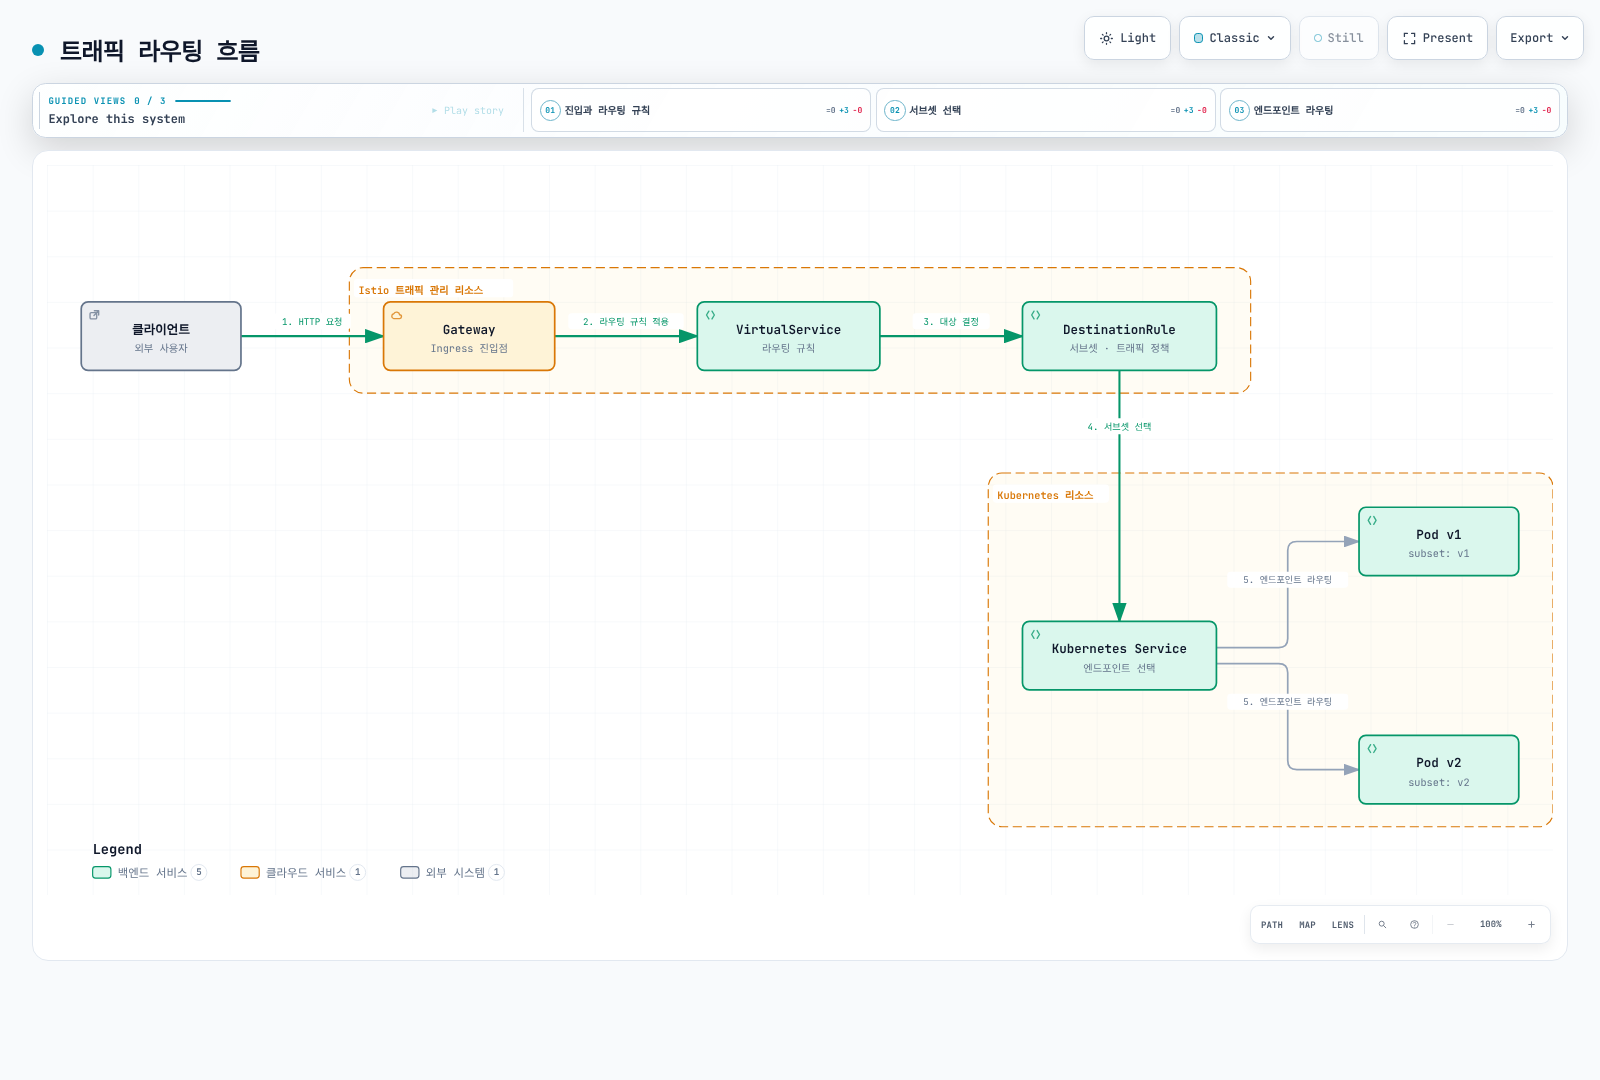Viewport: 1600px width, 1080px height.
Task: Click the '3. 대상 결정' edge label
Action: (951, 322)
